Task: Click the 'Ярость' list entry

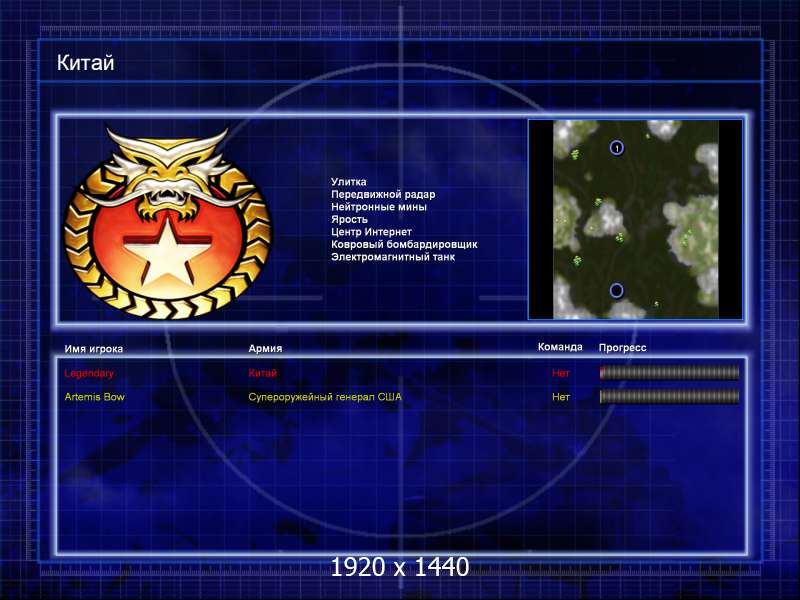Action: point(349,219)
